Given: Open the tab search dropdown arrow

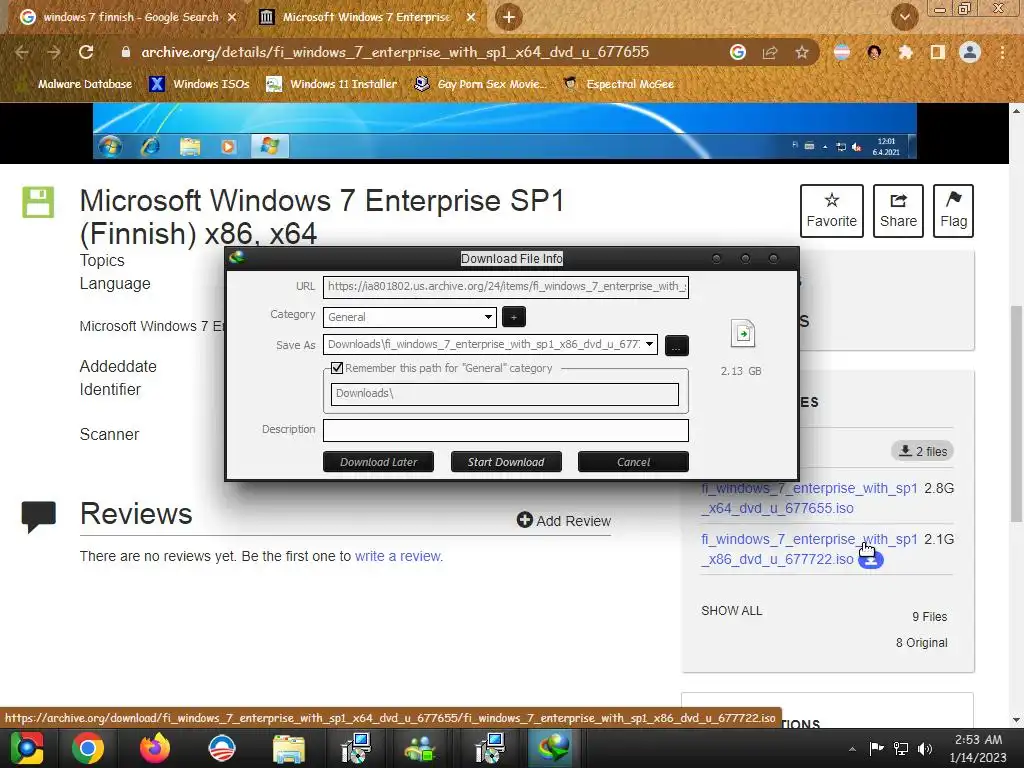Looking at the screenshot, I should 904,17.
